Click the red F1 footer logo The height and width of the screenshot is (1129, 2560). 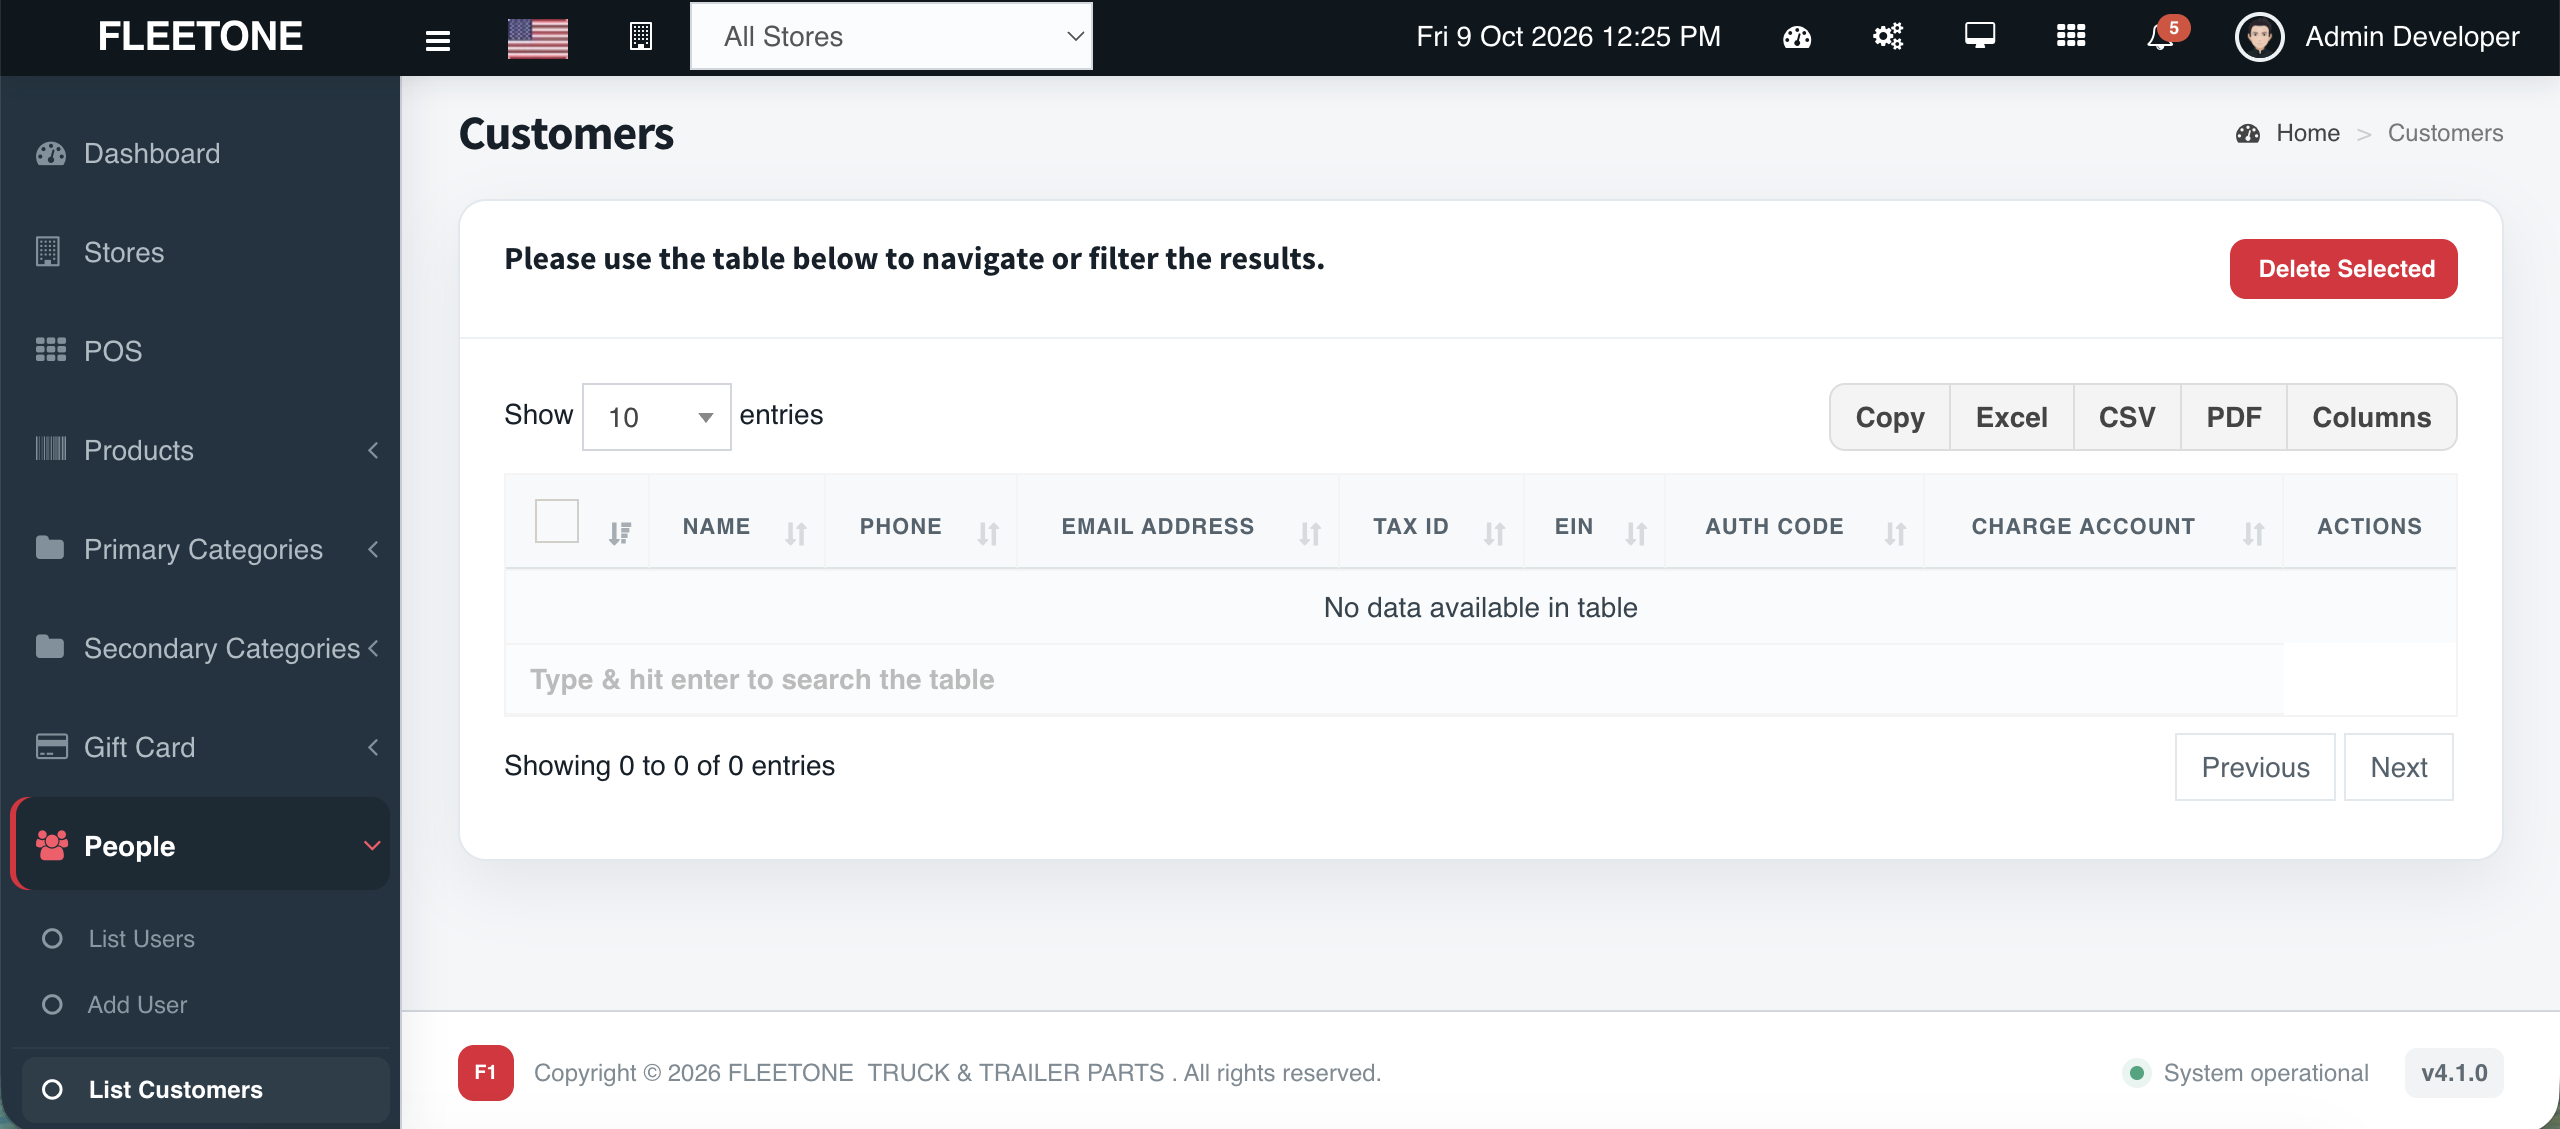(x=486, y=1072)
